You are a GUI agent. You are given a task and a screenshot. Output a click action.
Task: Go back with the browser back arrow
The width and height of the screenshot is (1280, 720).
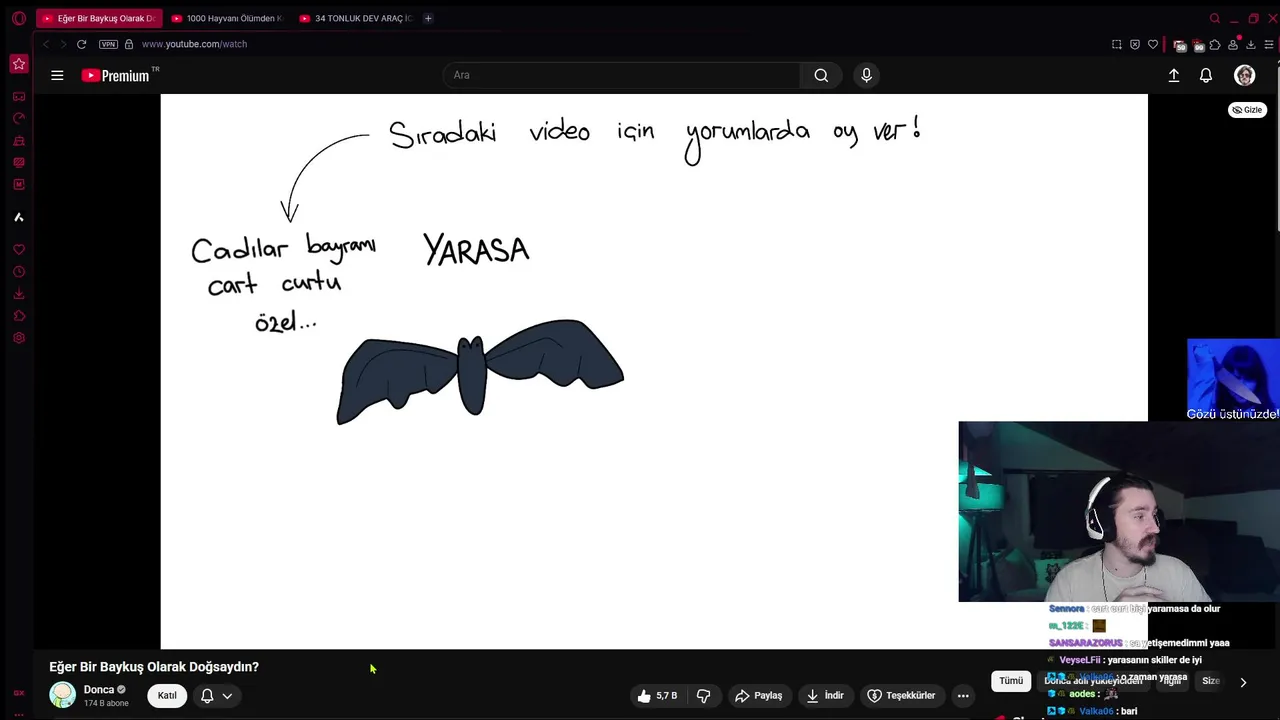45,44
